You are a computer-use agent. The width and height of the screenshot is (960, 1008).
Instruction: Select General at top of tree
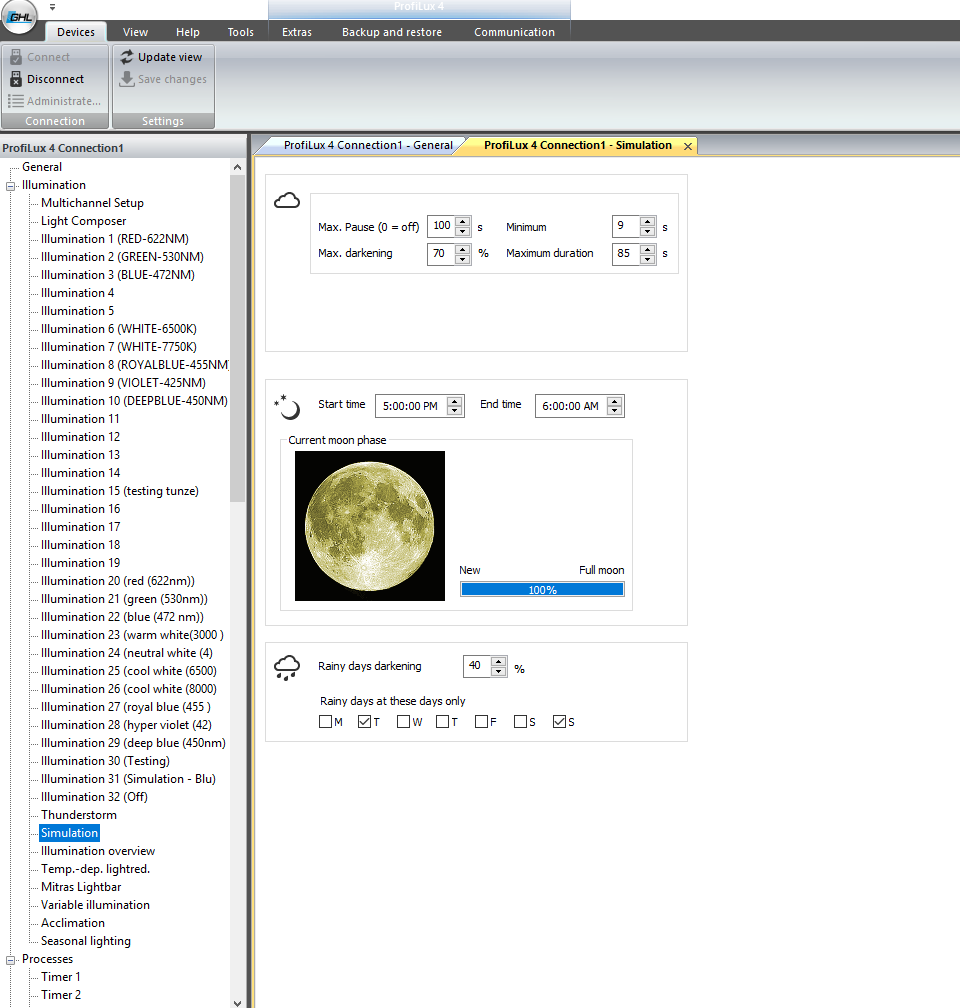pos(42,166)
